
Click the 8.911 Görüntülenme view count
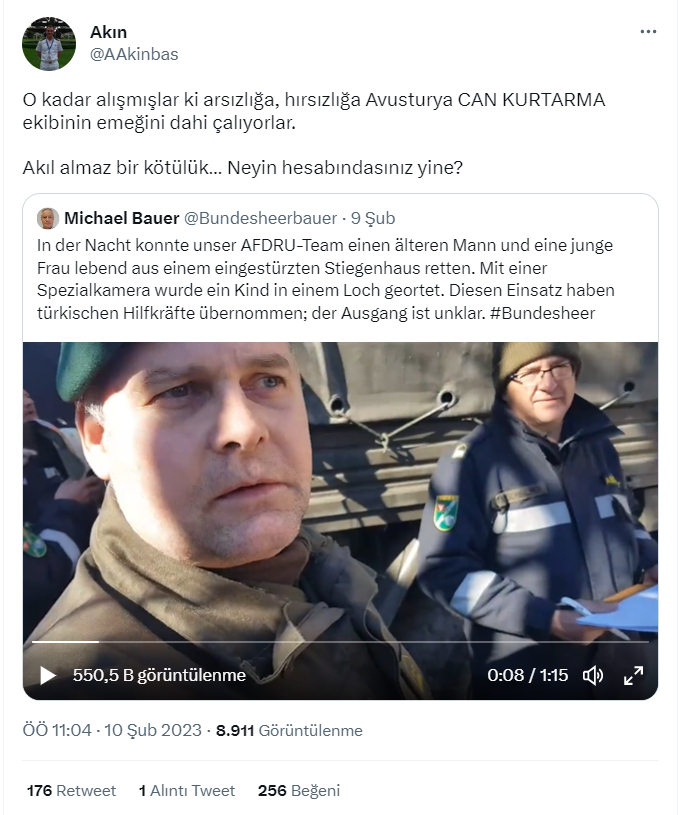pos(289,730)
